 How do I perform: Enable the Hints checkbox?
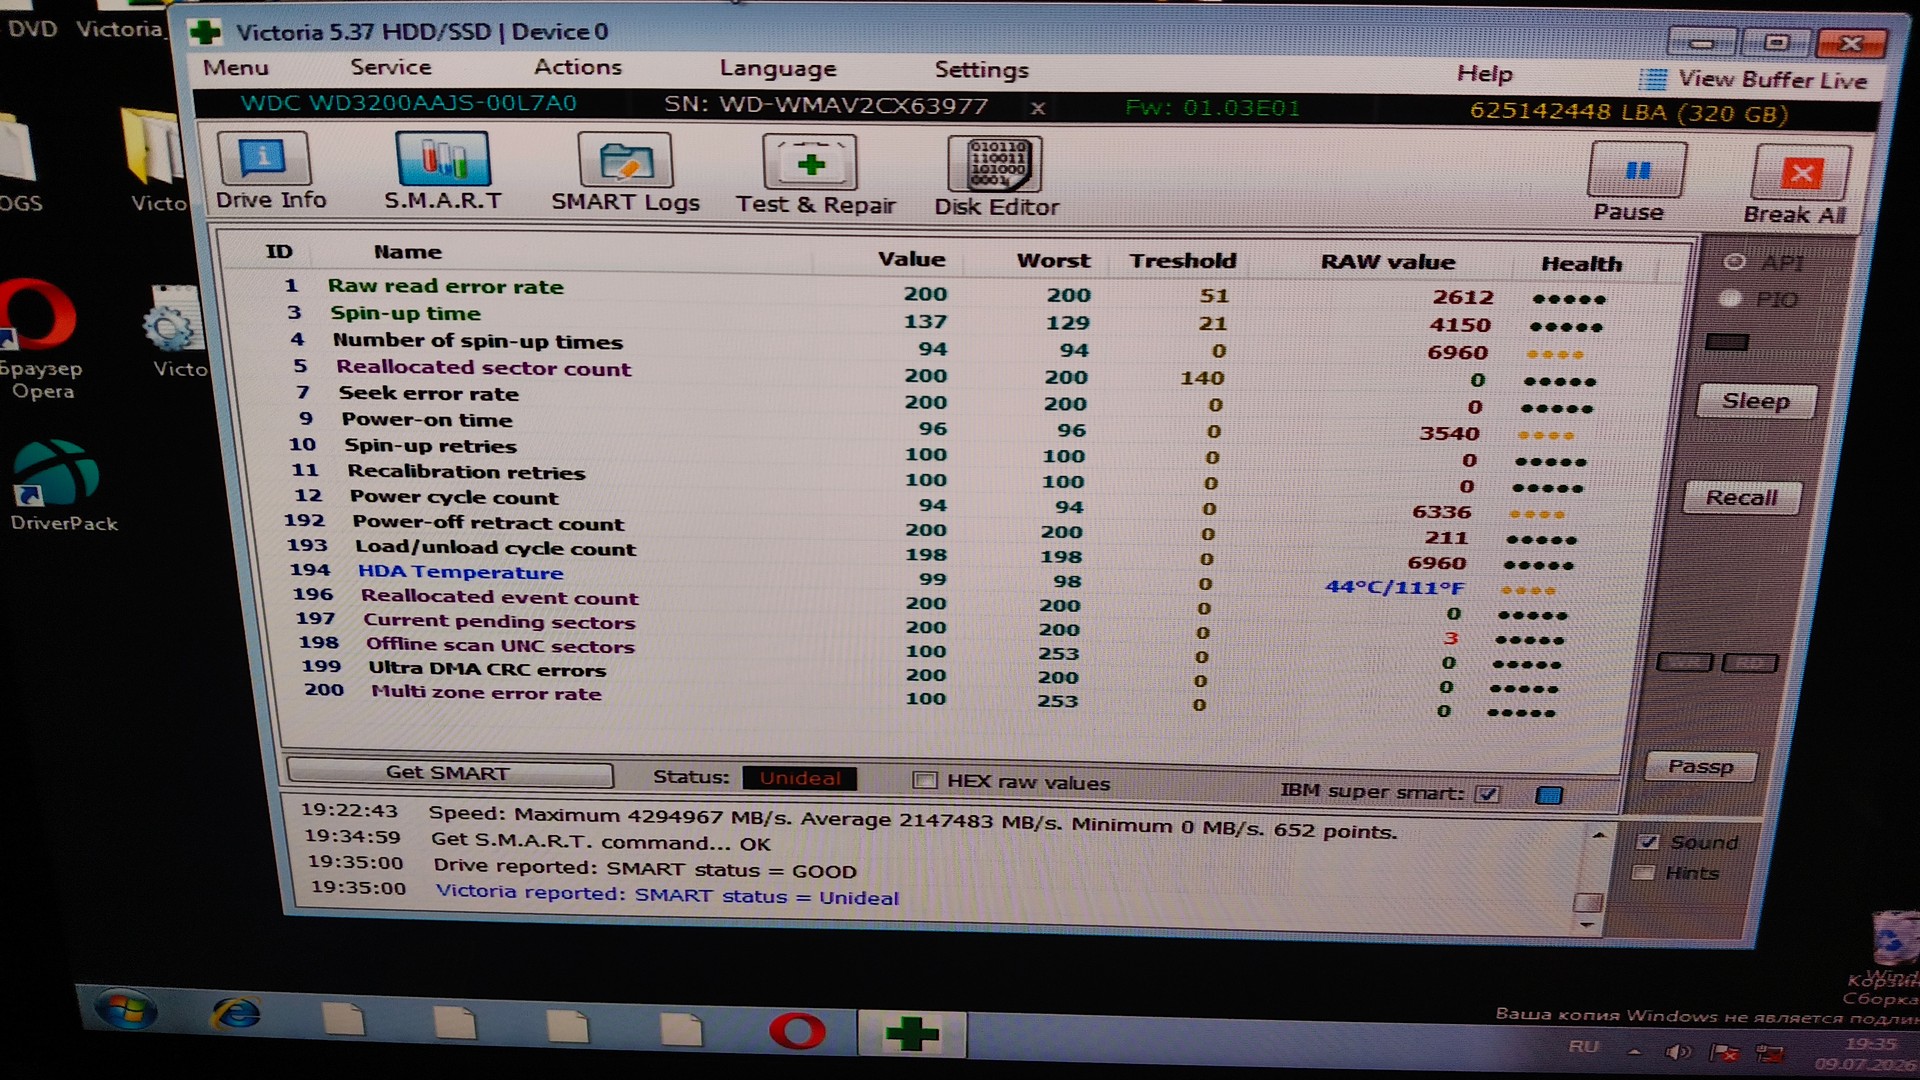1643,872
